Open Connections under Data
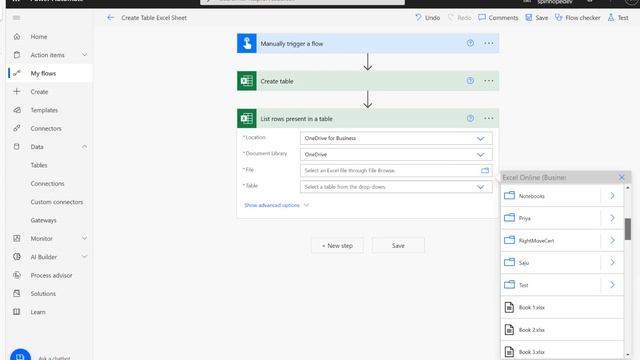 [47, 183]
